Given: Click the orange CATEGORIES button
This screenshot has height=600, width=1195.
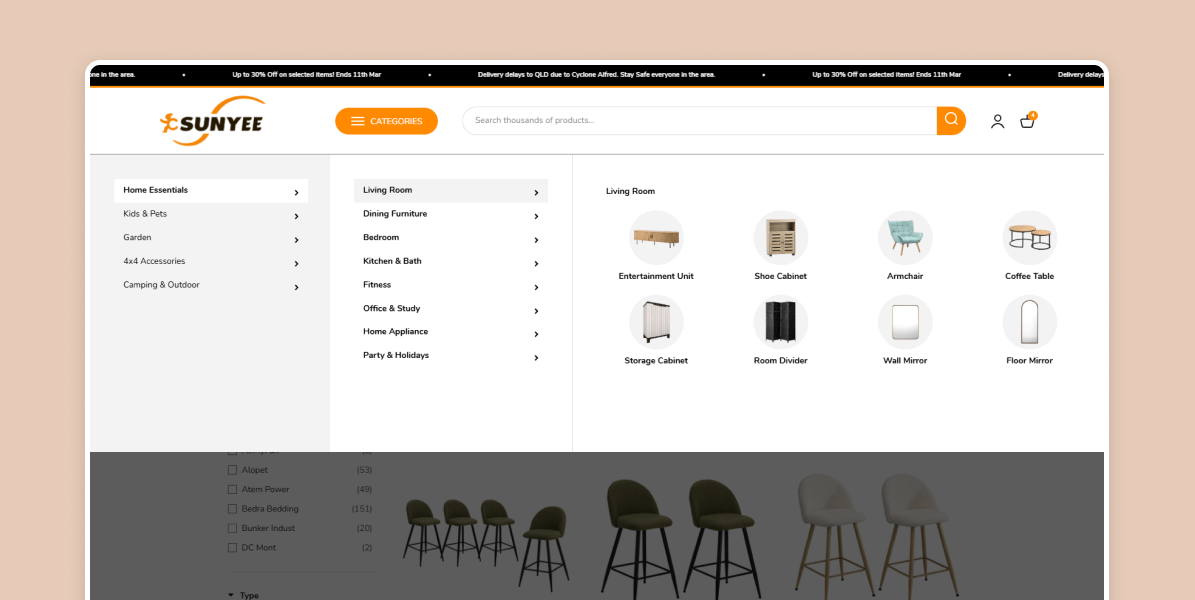Looking at the screenshot, I should pos(386,120).
